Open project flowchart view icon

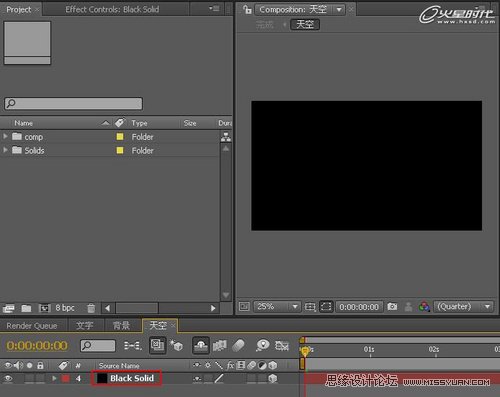tap(226, 137)
